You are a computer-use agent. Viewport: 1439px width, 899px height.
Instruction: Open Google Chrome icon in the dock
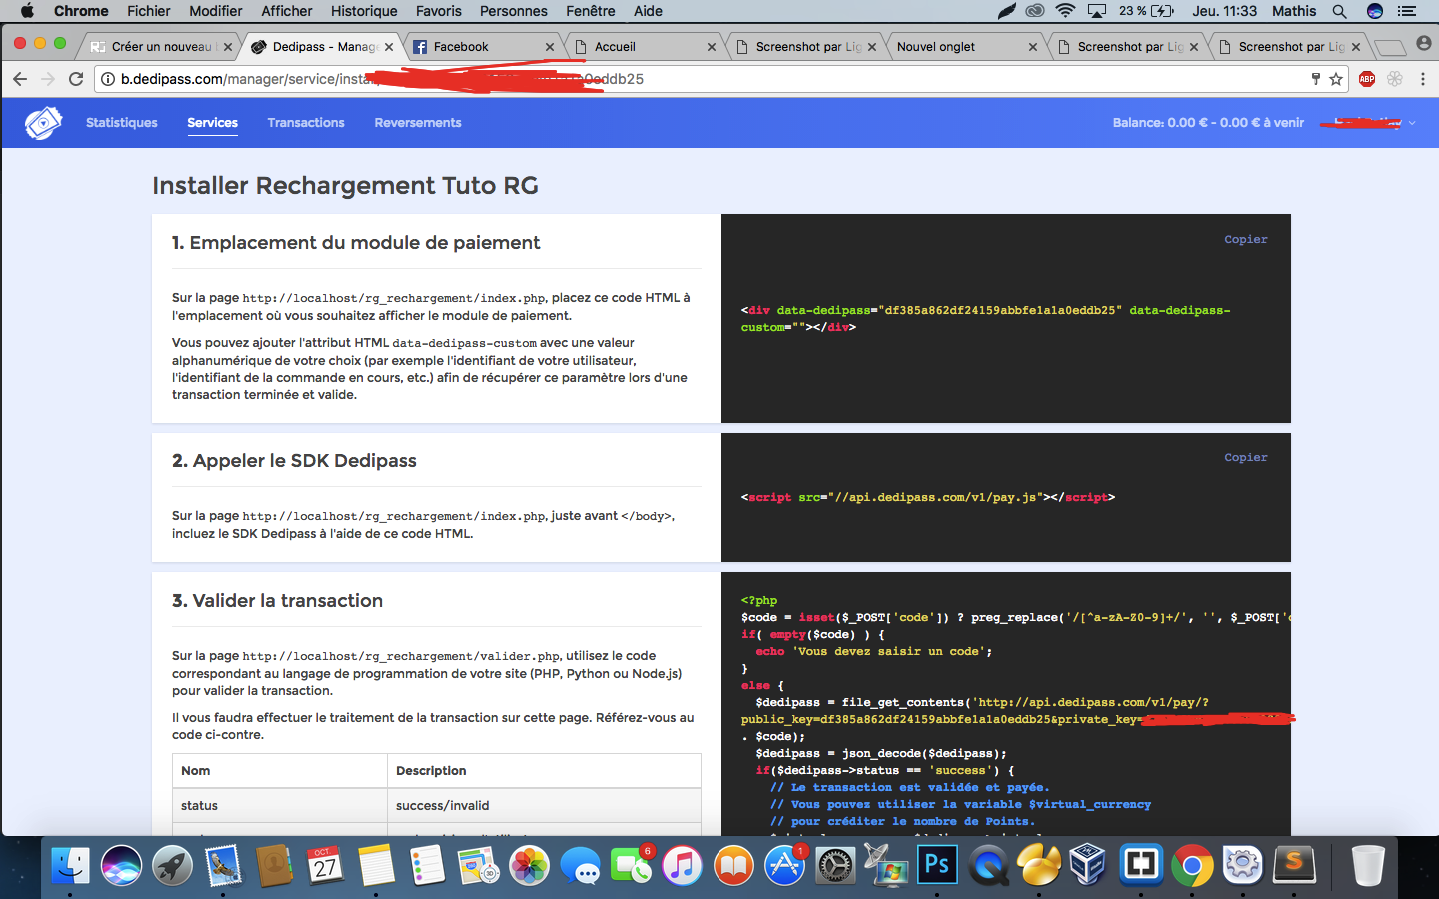point(1192,865)
